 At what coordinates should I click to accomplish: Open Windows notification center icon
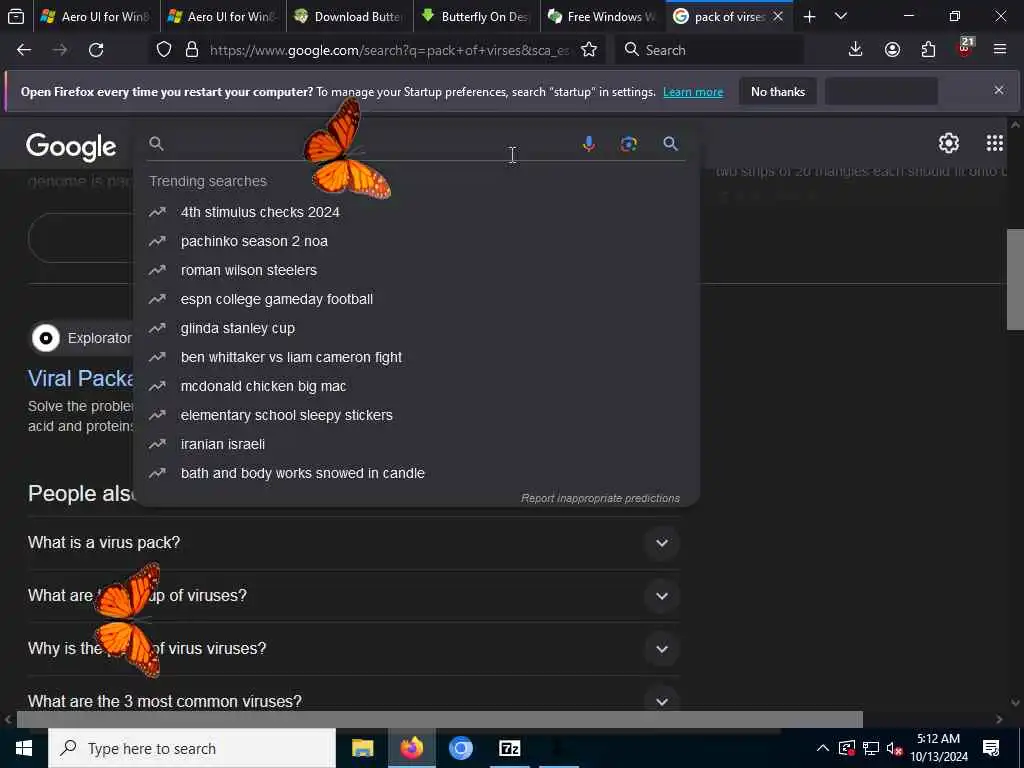coord(991,748)
